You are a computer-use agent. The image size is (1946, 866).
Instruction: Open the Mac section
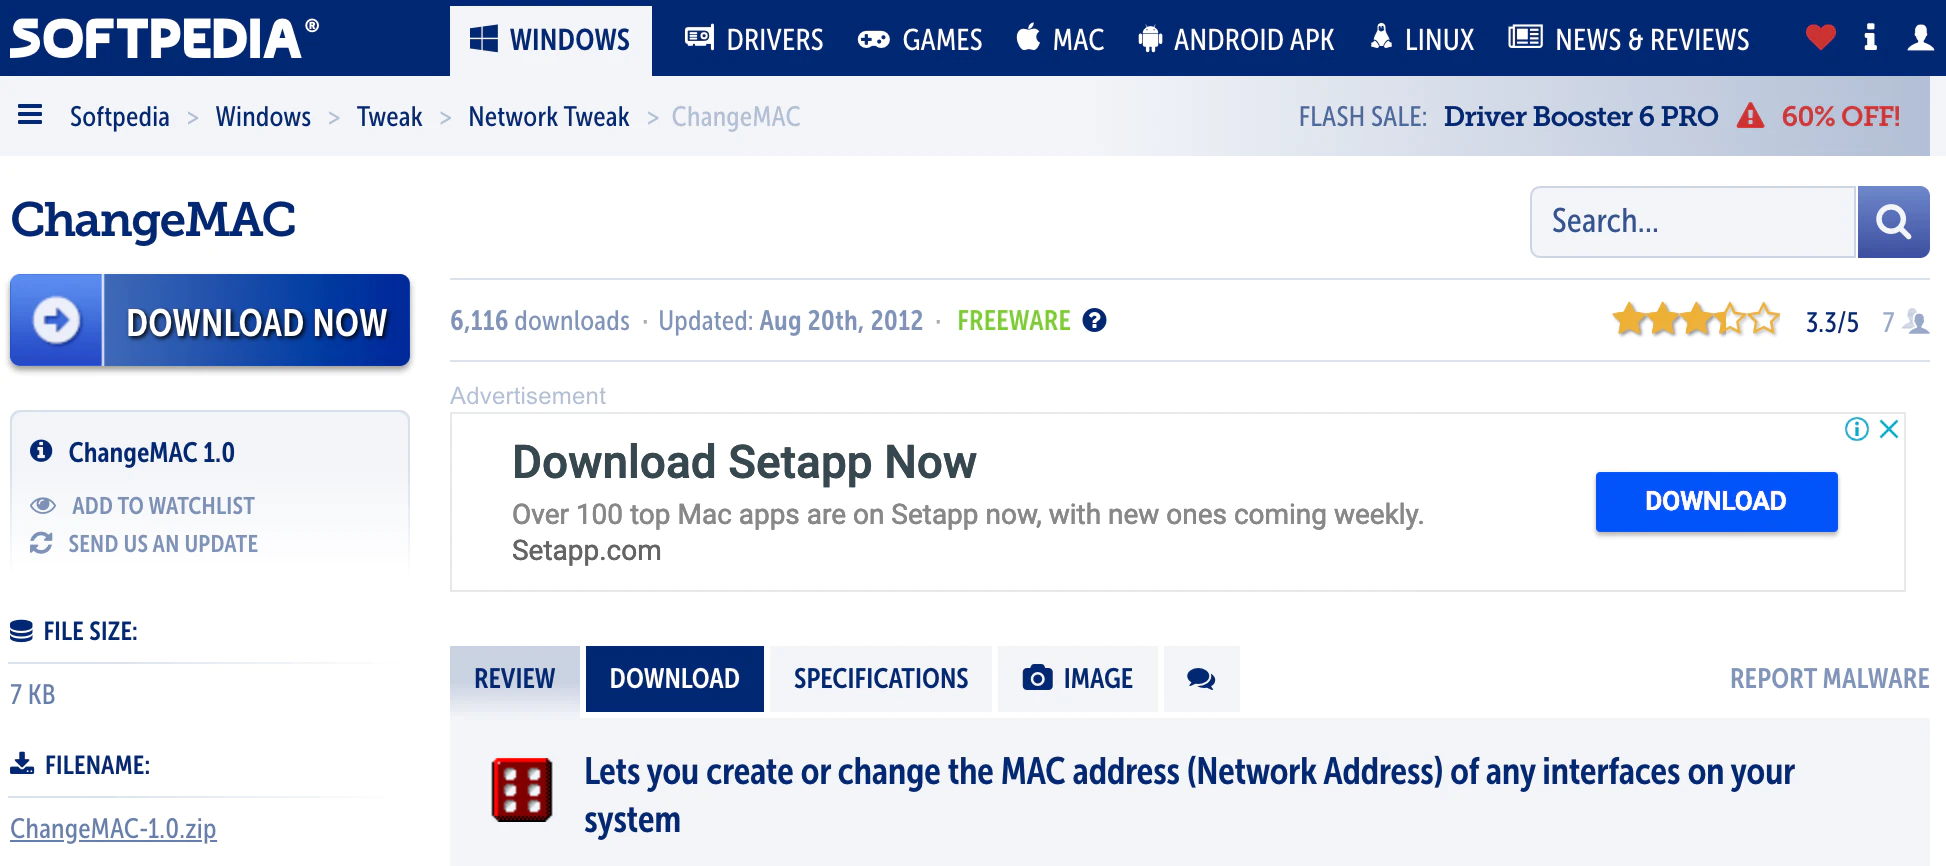(x=1060, y=40)
